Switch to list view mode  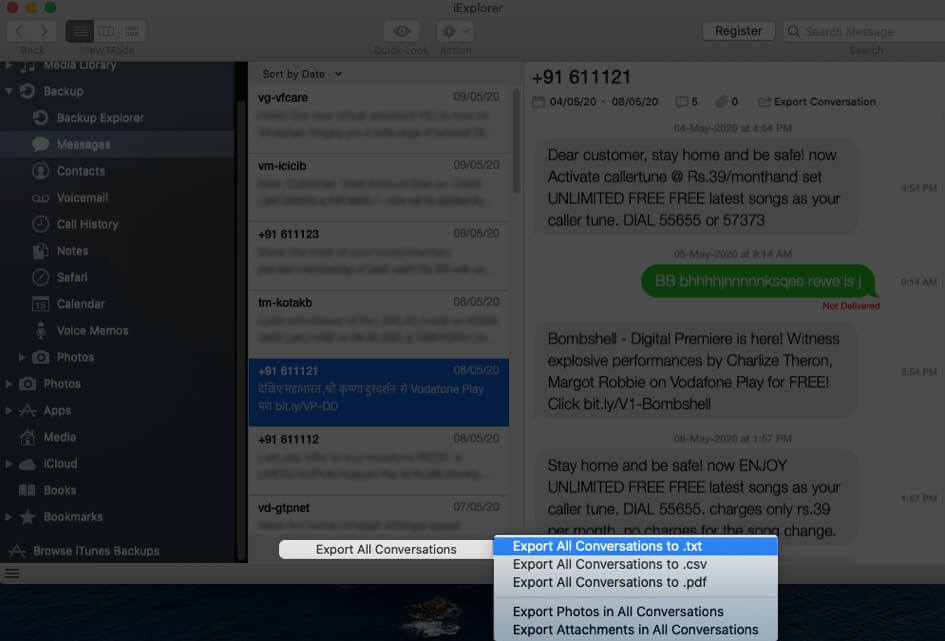(x=80, y=31)
